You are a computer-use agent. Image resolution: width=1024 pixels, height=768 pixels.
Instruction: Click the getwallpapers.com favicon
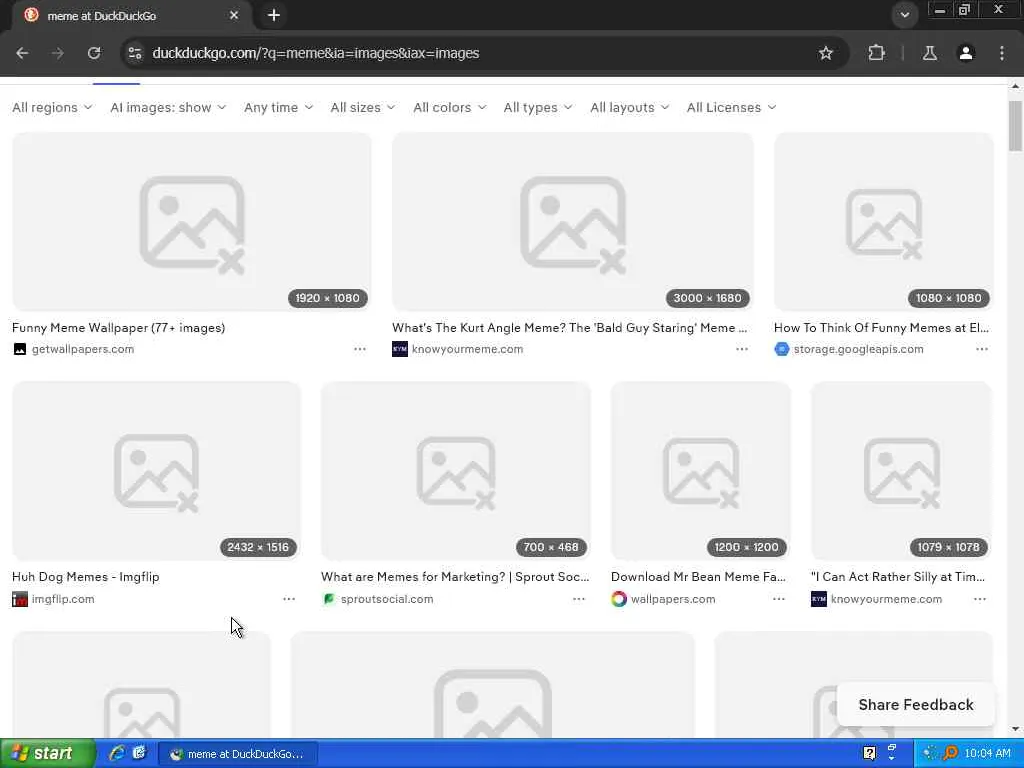pyautogui.click(x=20, y=349)
